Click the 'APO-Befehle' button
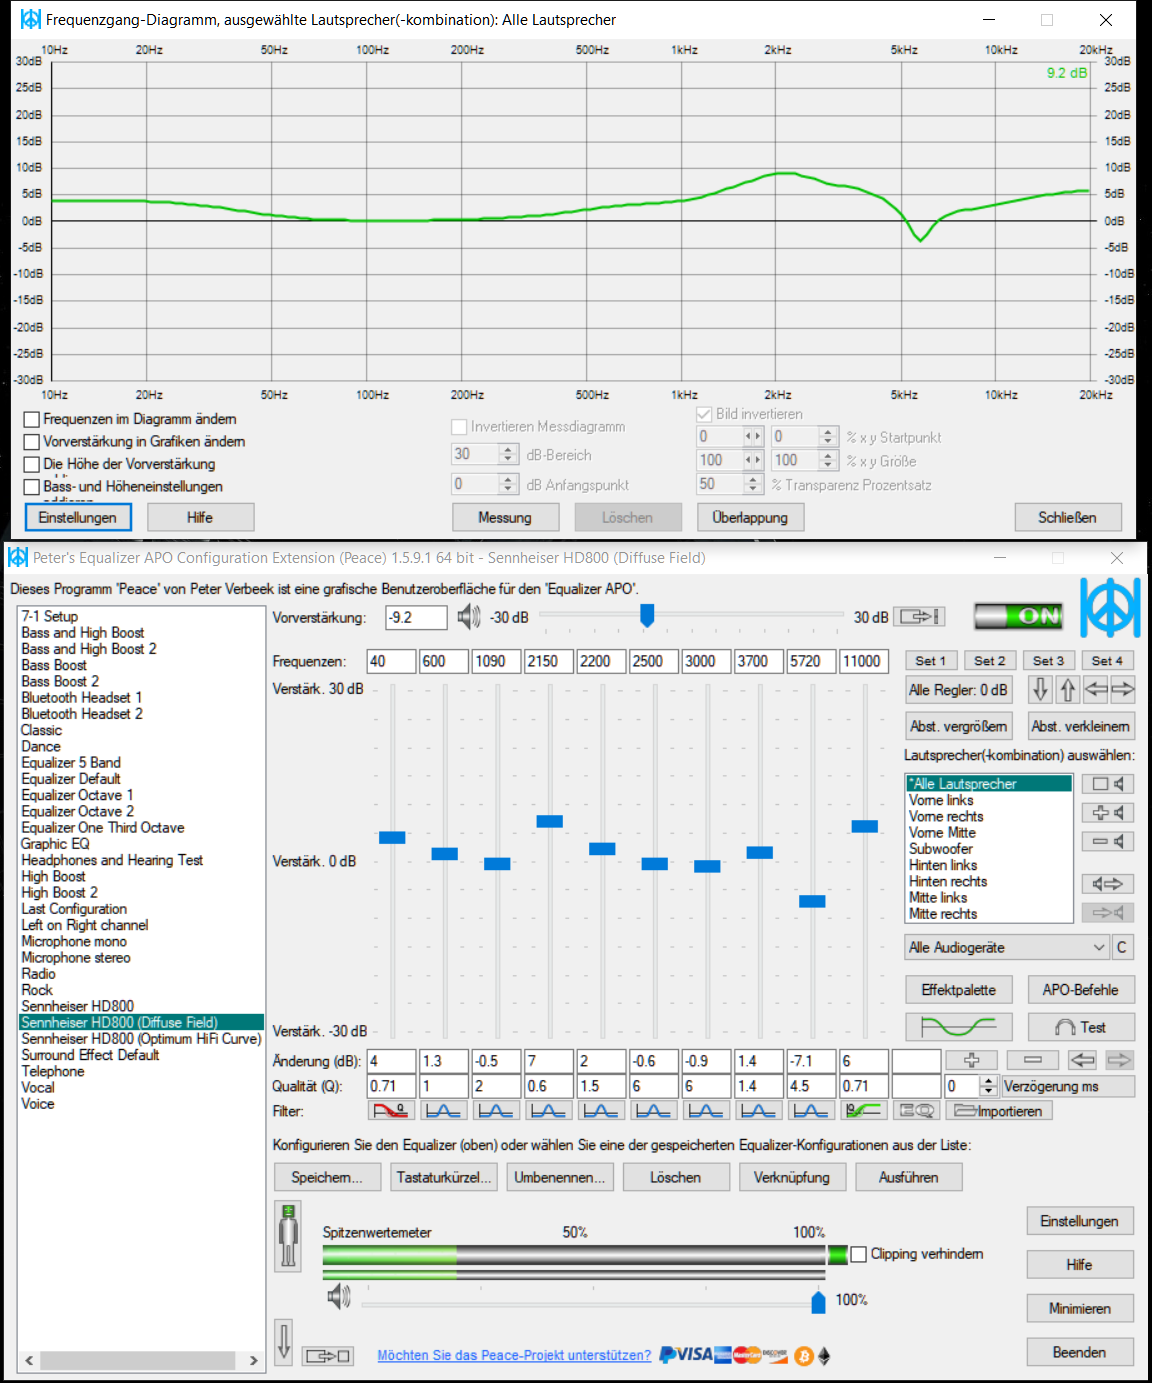Image resolution: width=1152 pixels, height=1383 pixels. tap(1081, 990)
